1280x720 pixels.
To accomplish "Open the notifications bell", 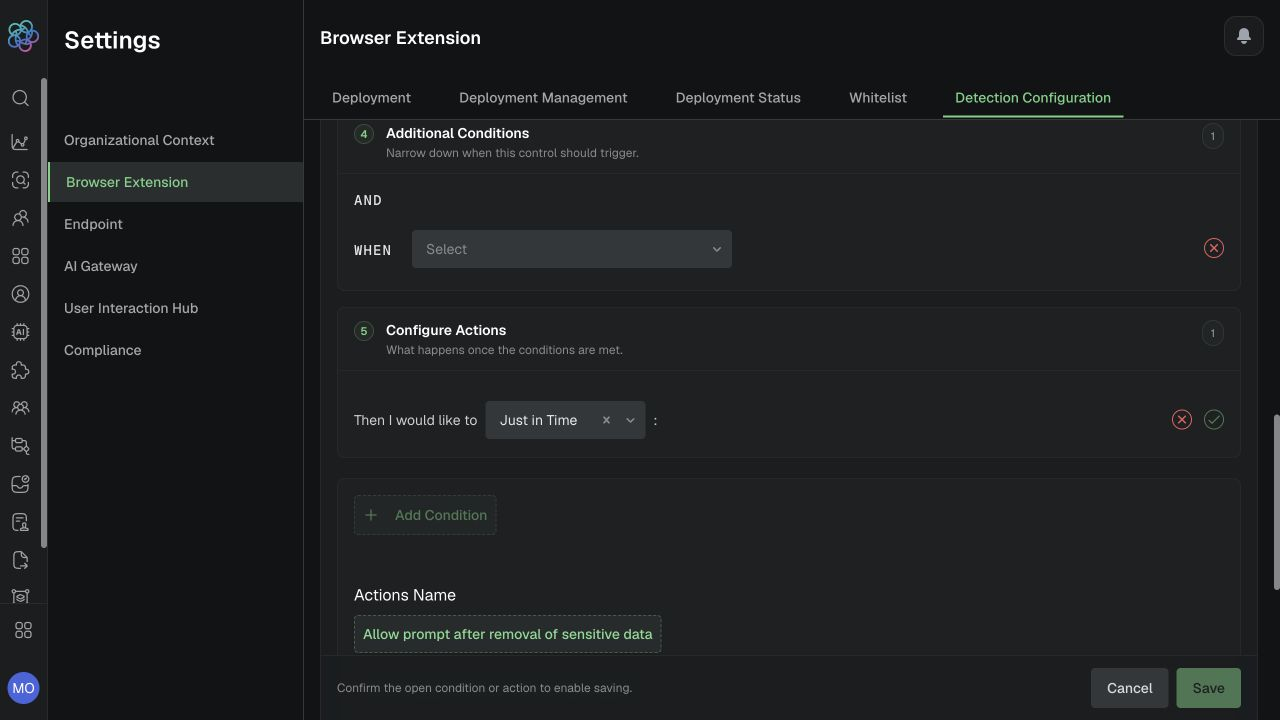I will point(1244,36).
